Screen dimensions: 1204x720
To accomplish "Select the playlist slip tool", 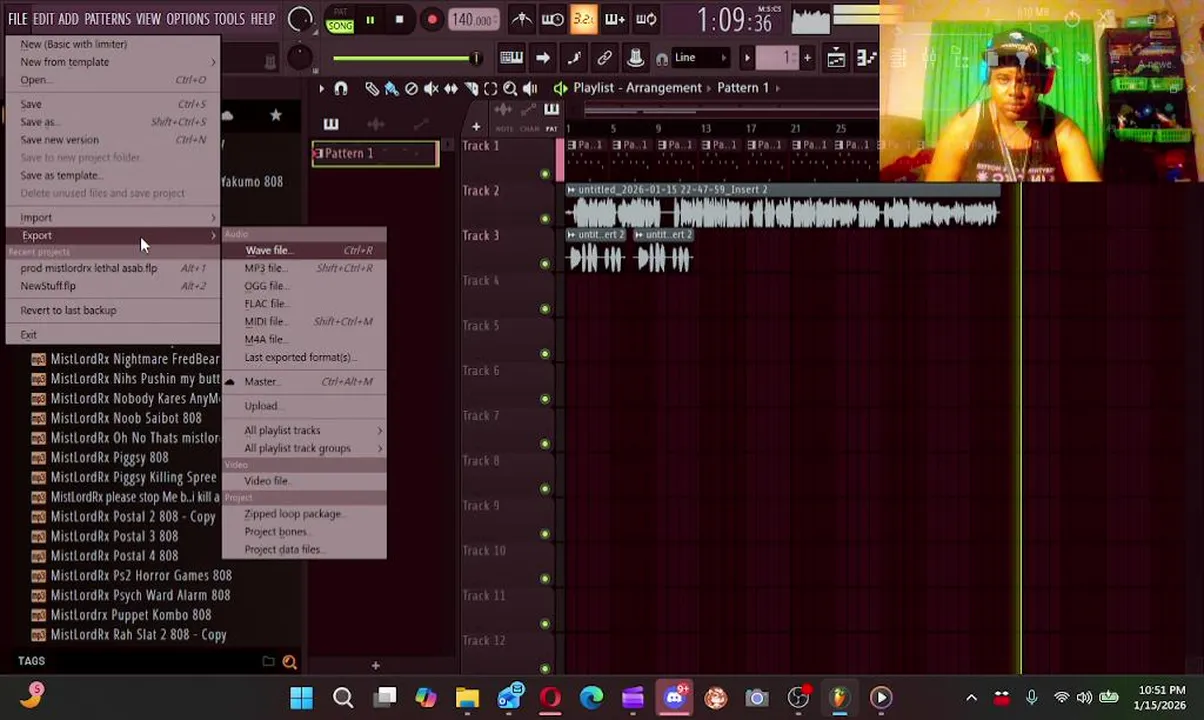I will (x=451, y=88).
